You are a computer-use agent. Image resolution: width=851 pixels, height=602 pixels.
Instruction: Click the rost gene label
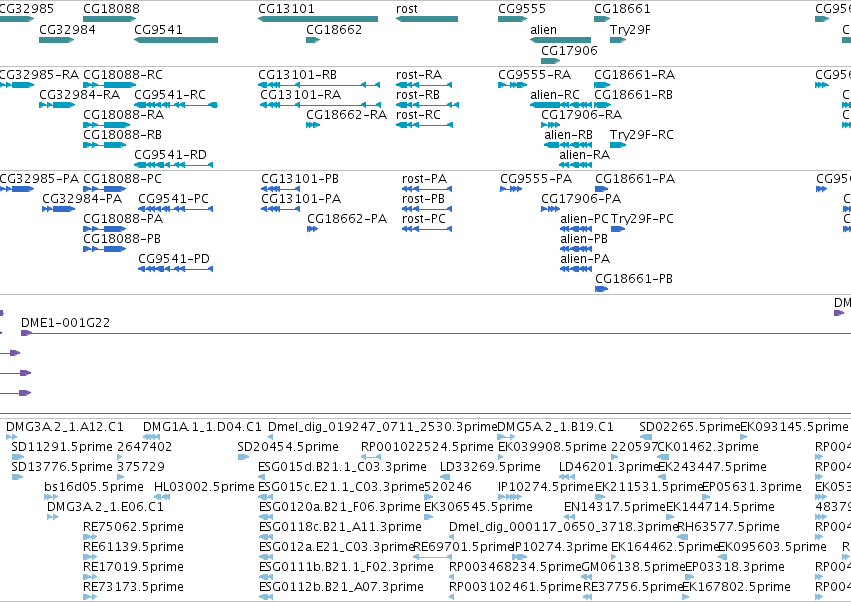tap(407, 9)
